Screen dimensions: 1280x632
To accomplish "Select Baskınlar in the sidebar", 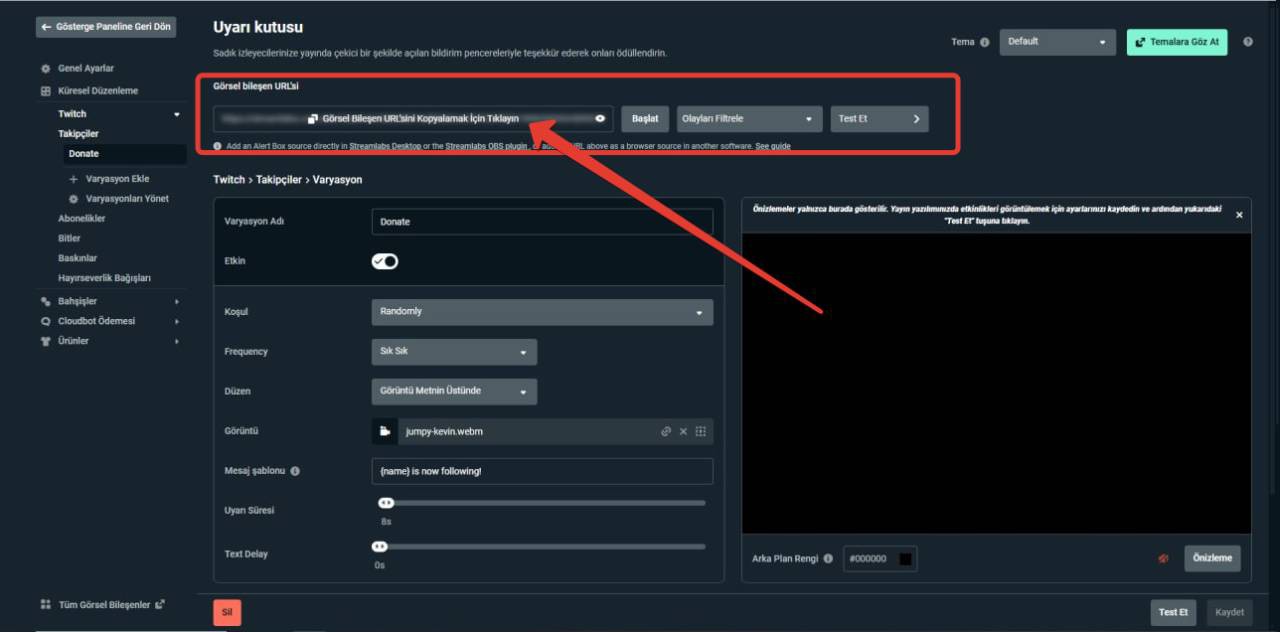I will point(77,258).
